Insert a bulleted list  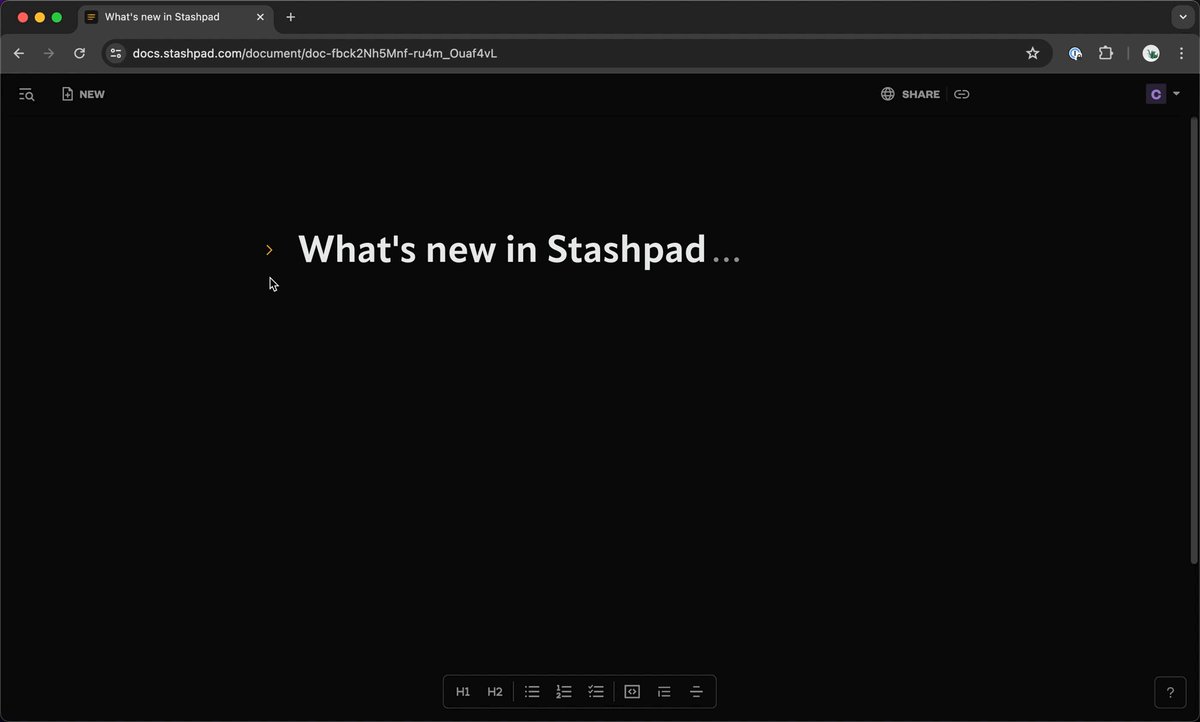[532, 691]
